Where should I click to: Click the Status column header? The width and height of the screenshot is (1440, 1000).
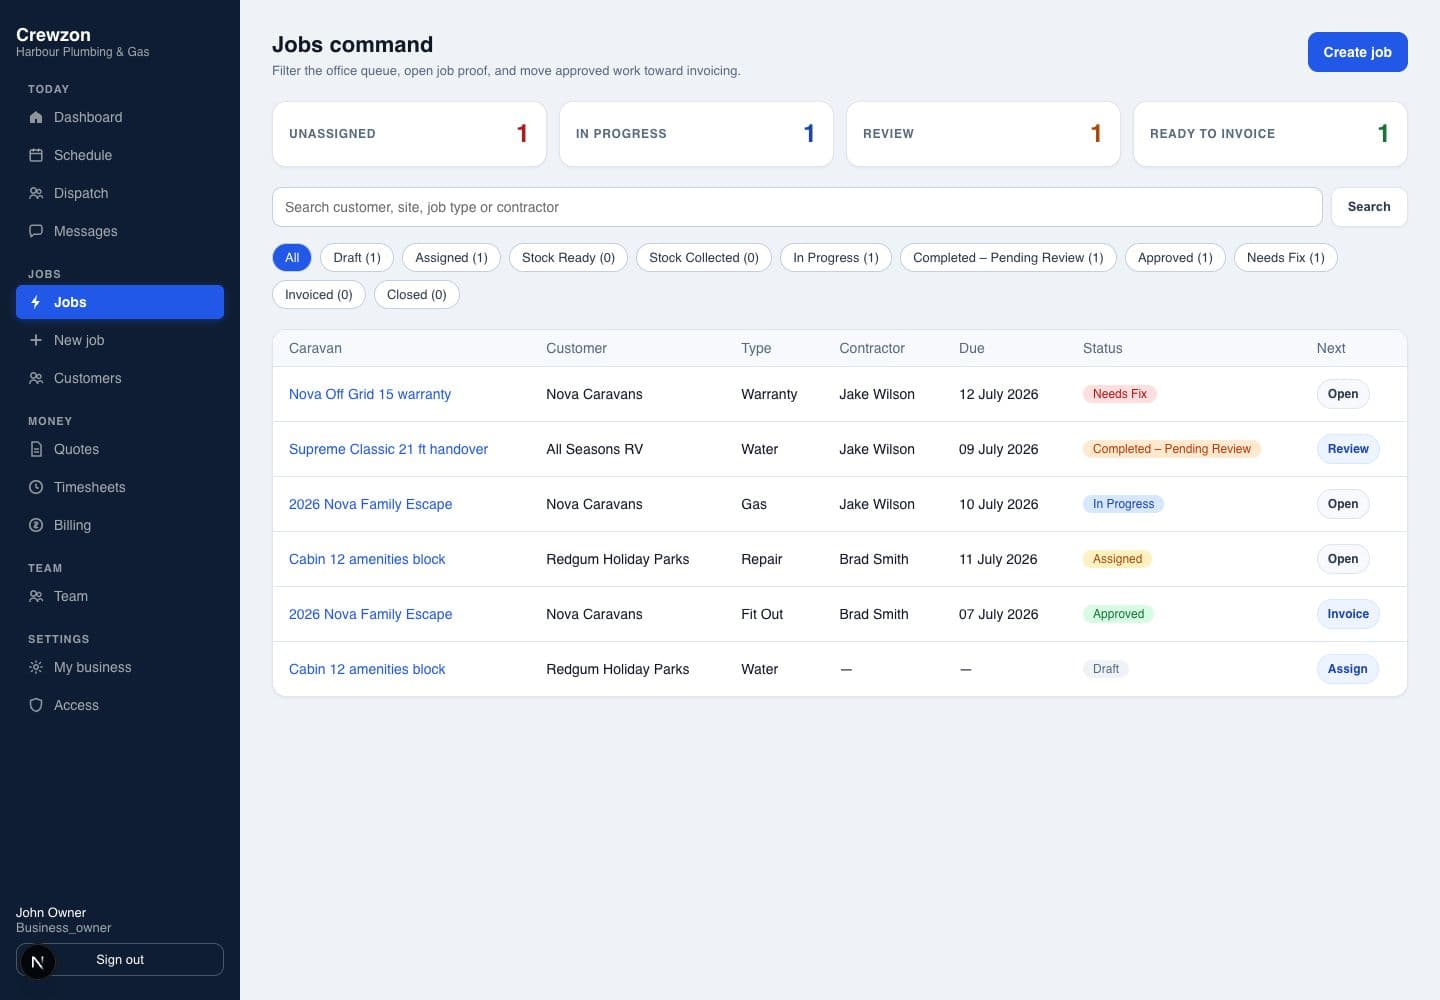[1103, 348]
